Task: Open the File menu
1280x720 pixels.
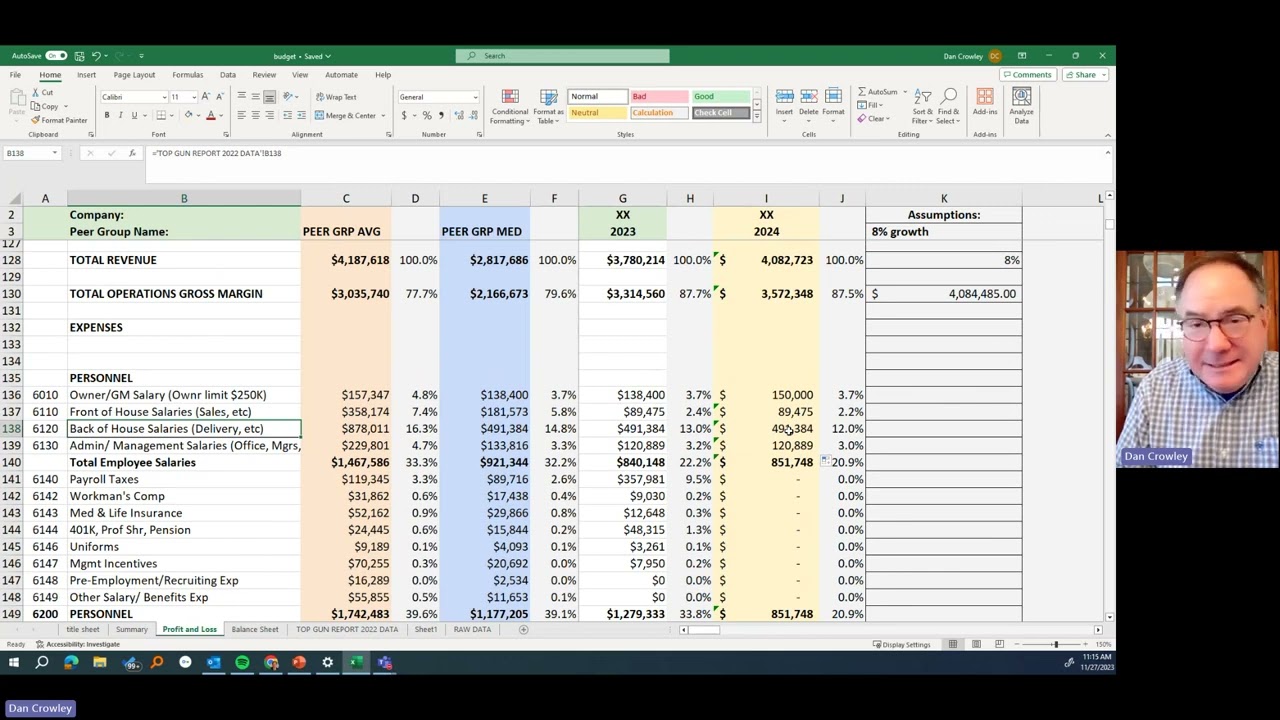Action: [x=15, y=75]
